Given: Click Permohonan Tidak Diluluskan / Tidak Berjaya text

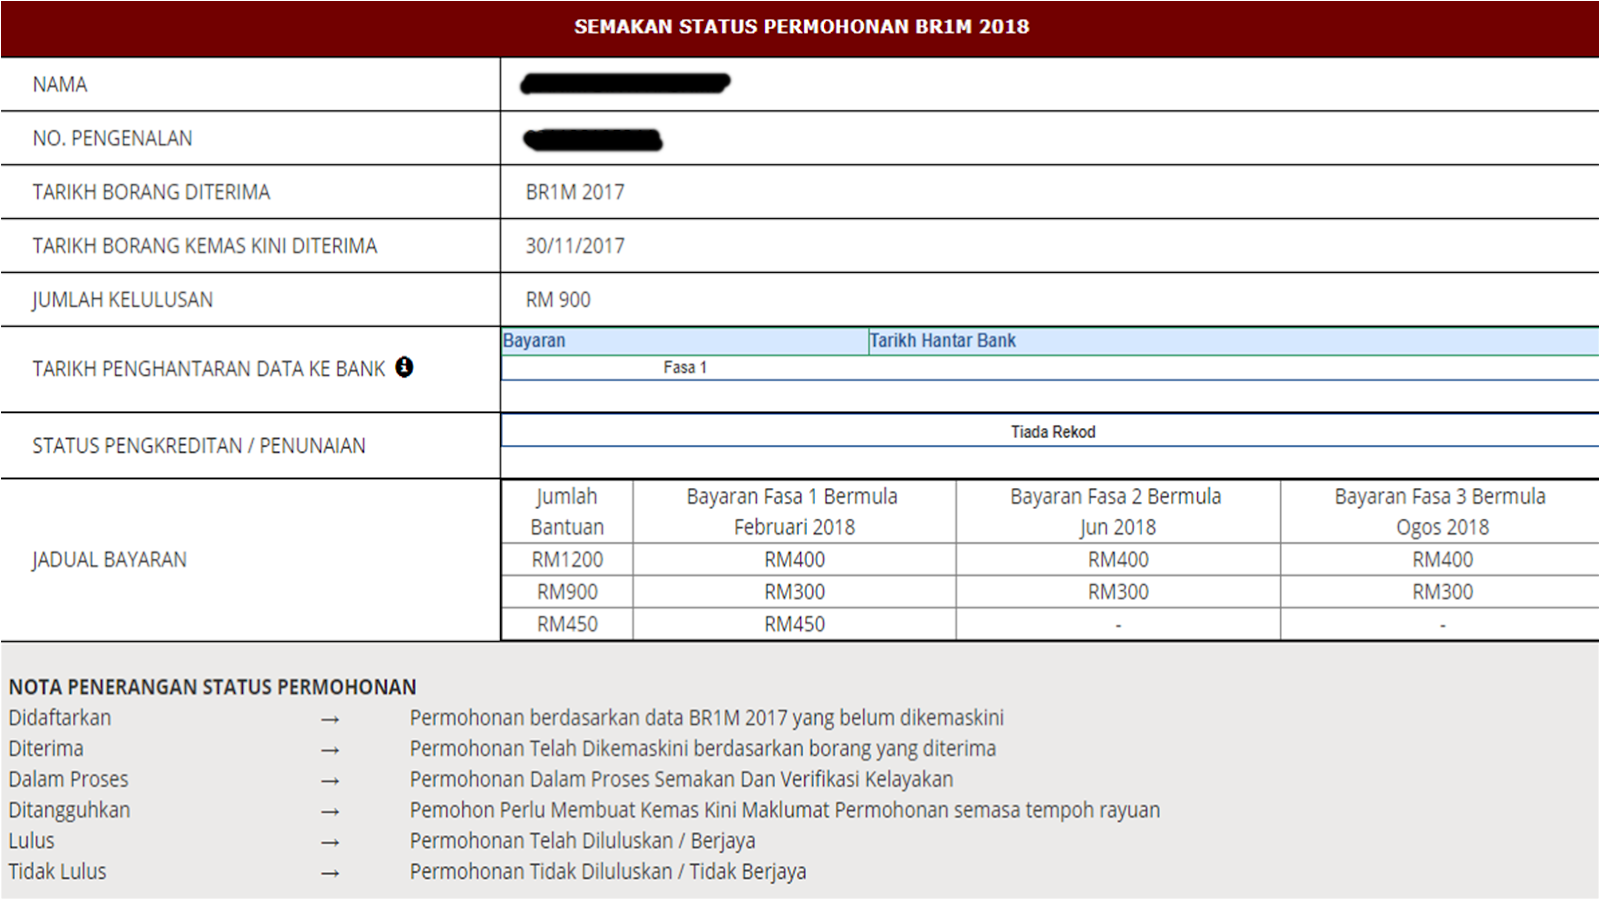Looking at the screenshot, I should (608, 872).
